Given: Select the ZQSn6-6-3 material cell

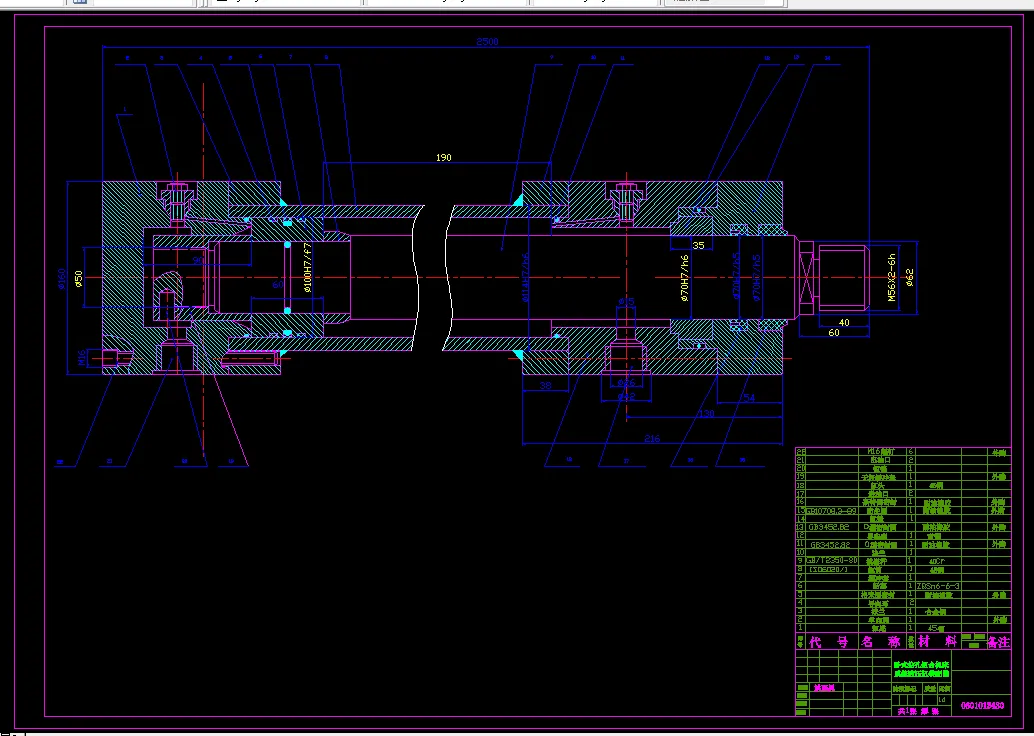Looking at the screenshot, I should pyautogui.click(x=938, y=586).
